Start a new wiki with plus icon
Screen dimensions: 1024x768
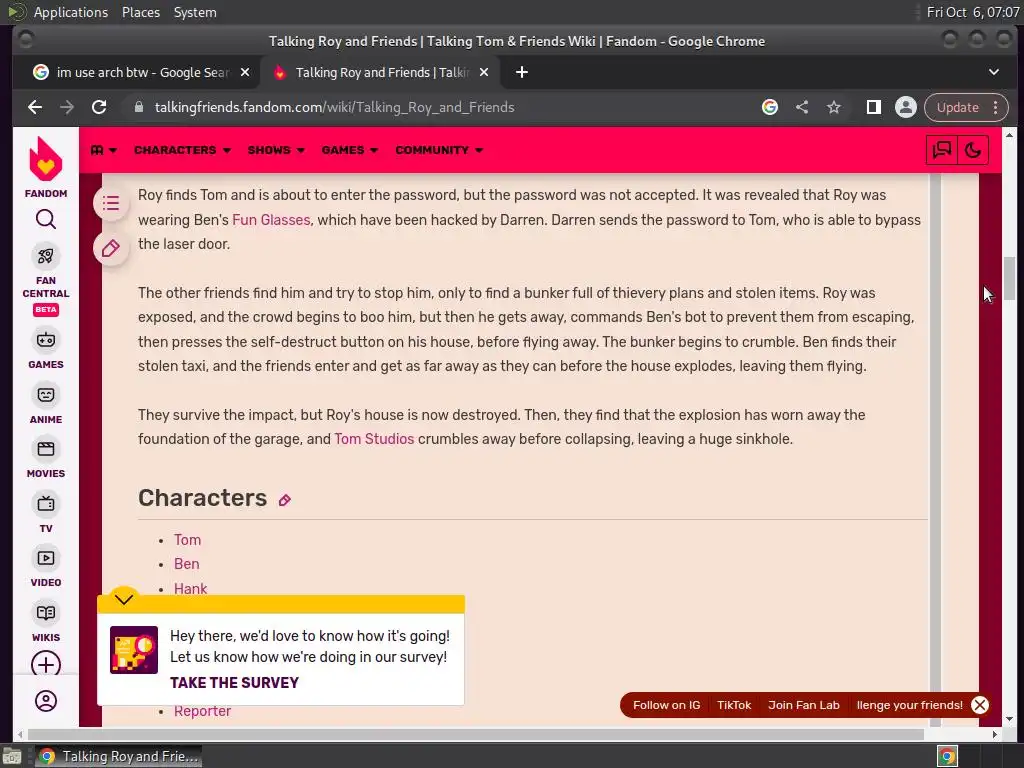(x=46, y=664)
